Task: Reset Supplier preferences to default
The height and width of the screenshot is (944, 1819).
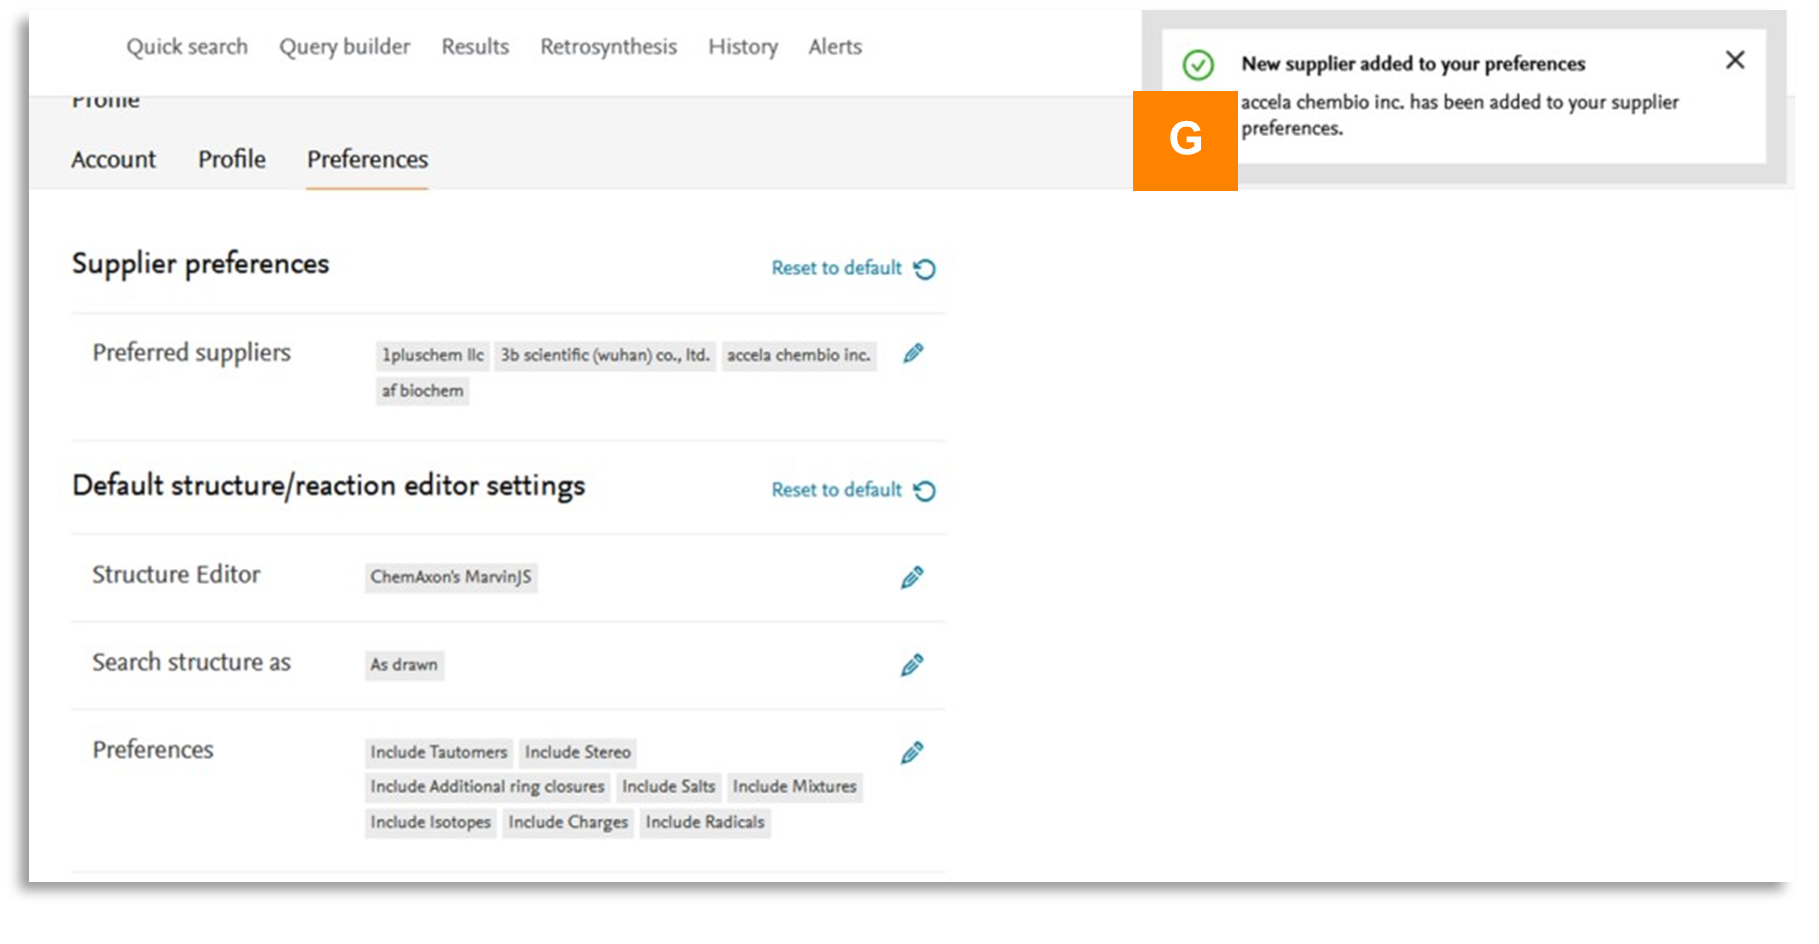Action: coord(853,269)
